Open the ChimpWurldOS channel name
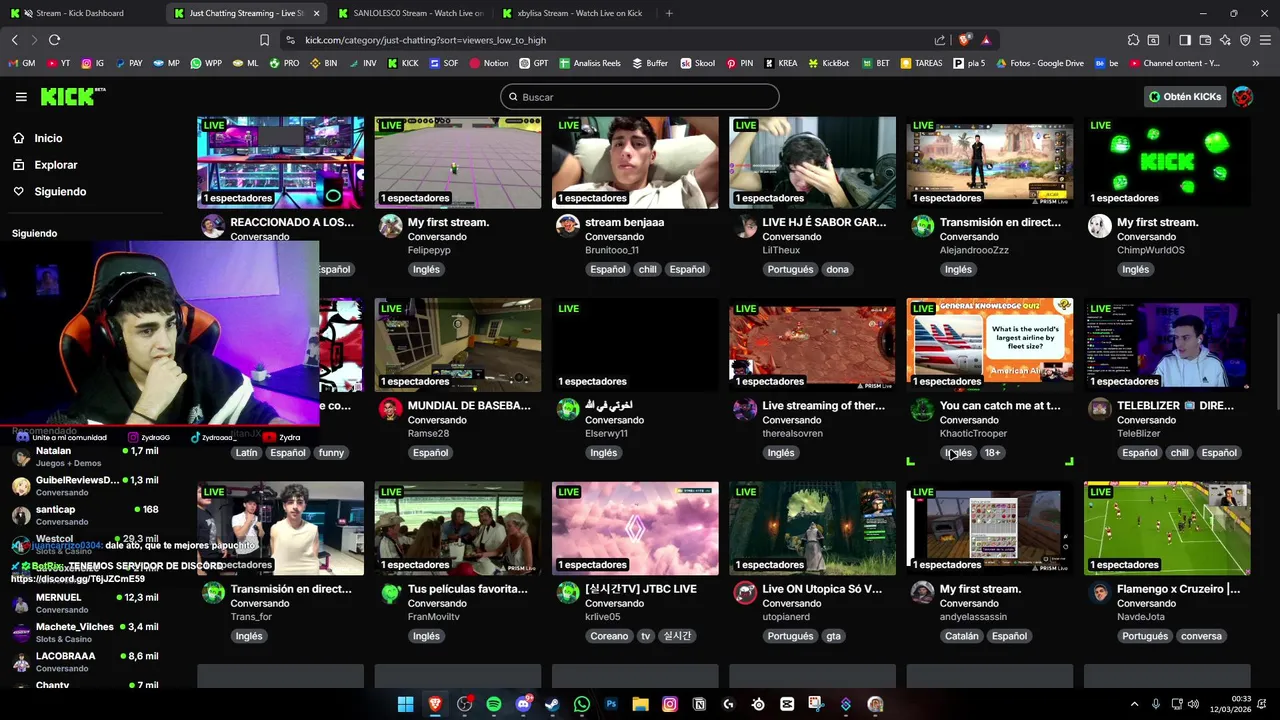The image size is (1280, 720). click(1150, 250)
